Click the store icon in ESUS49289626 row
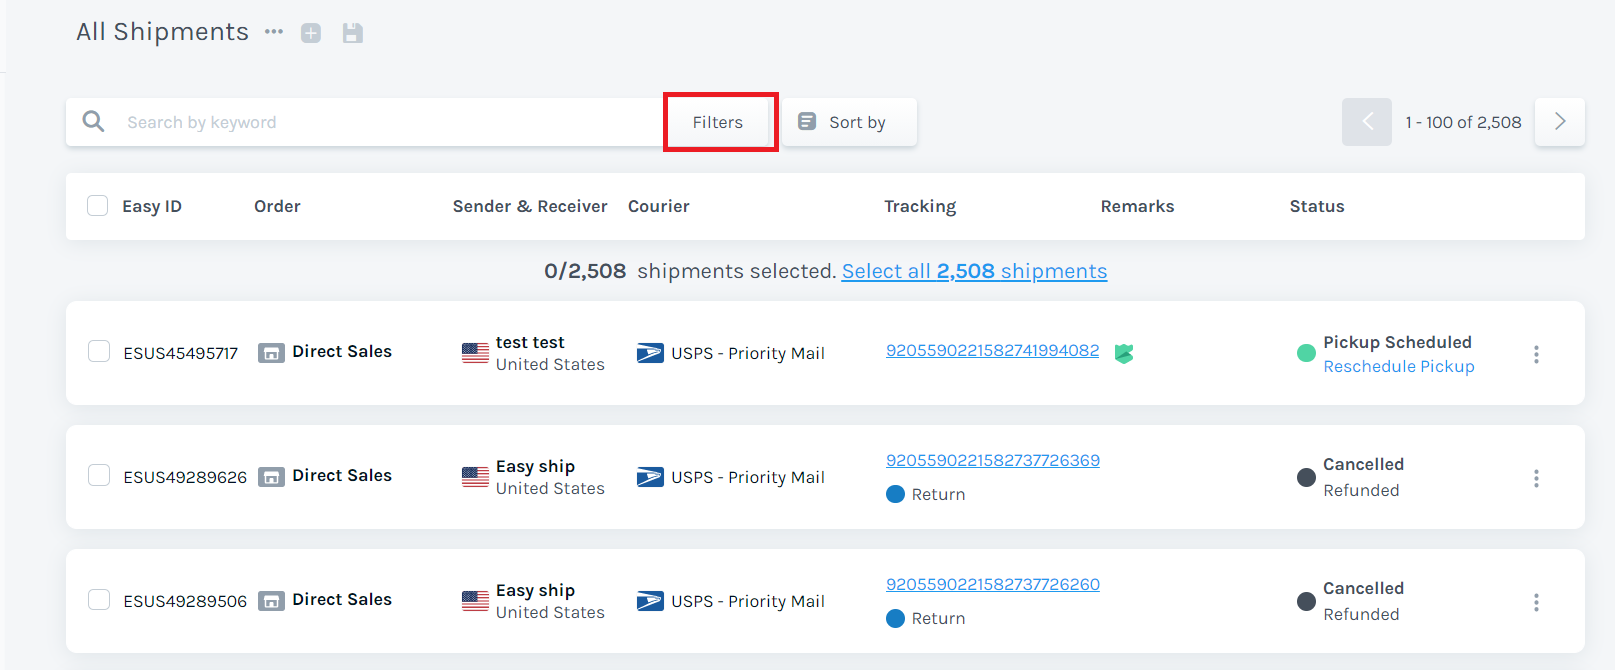The height and width of the screenshot is (670, 1615). pos(271,477)
